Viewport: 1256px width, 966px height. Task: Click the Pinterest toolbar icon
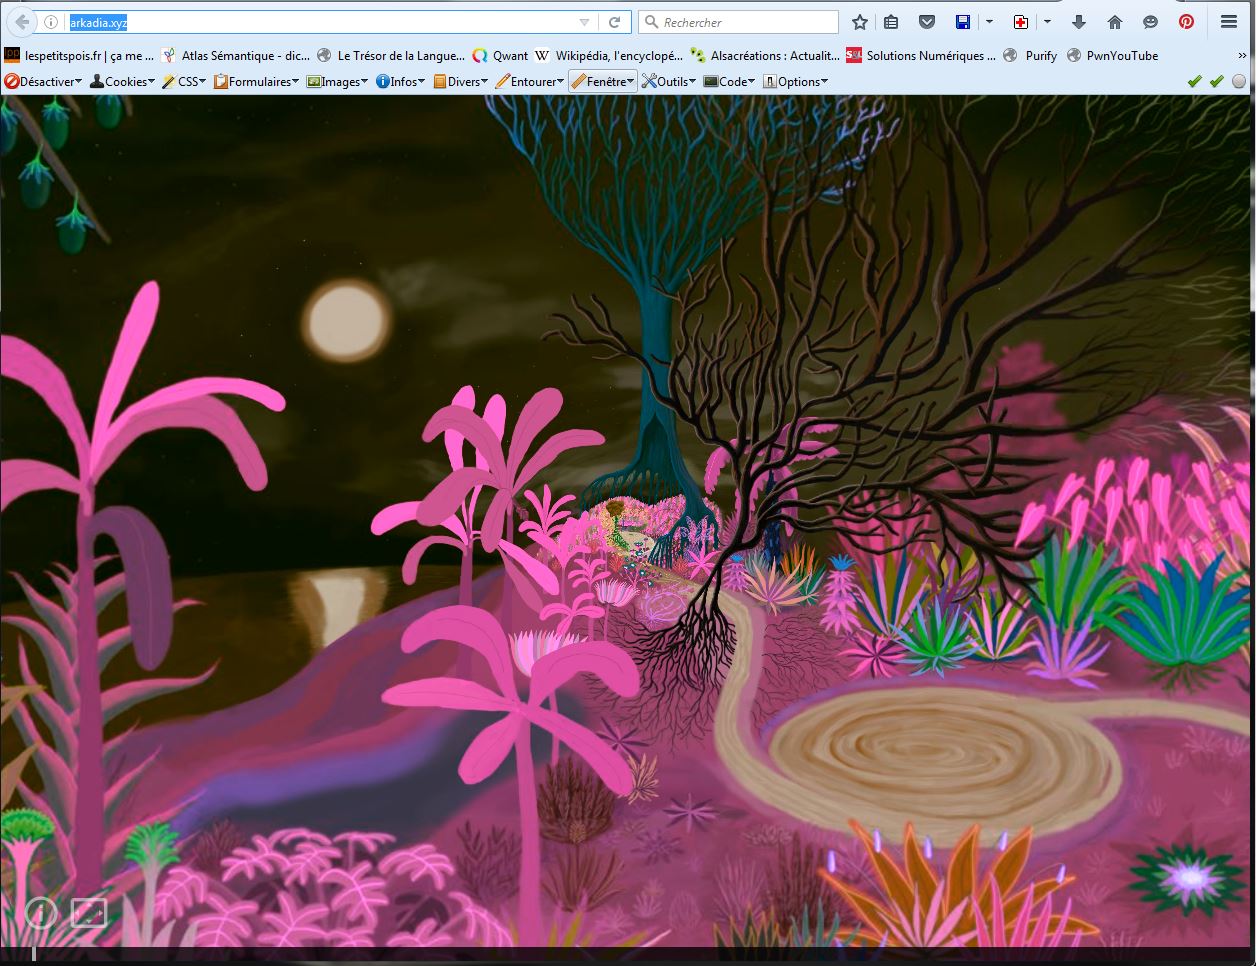[x=1186, y=22]
